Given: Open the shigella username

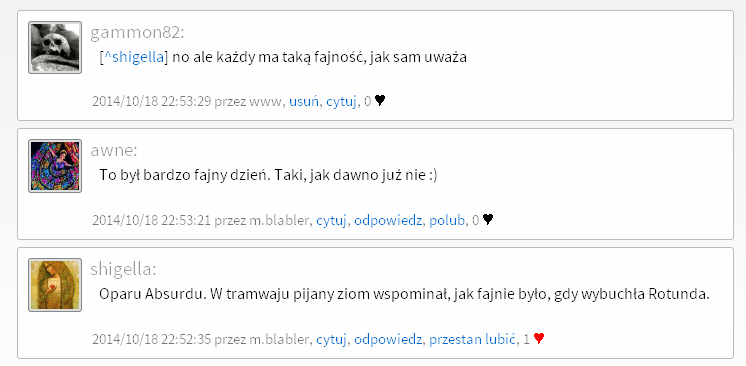Looking at the screenshot, I should click(123, 270).
